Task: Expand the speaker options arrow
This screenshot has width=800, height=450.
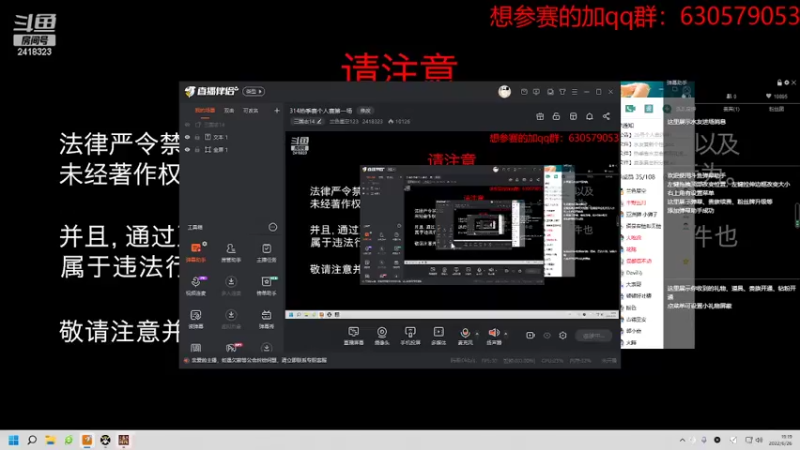Action: click(x=506, y=333)
